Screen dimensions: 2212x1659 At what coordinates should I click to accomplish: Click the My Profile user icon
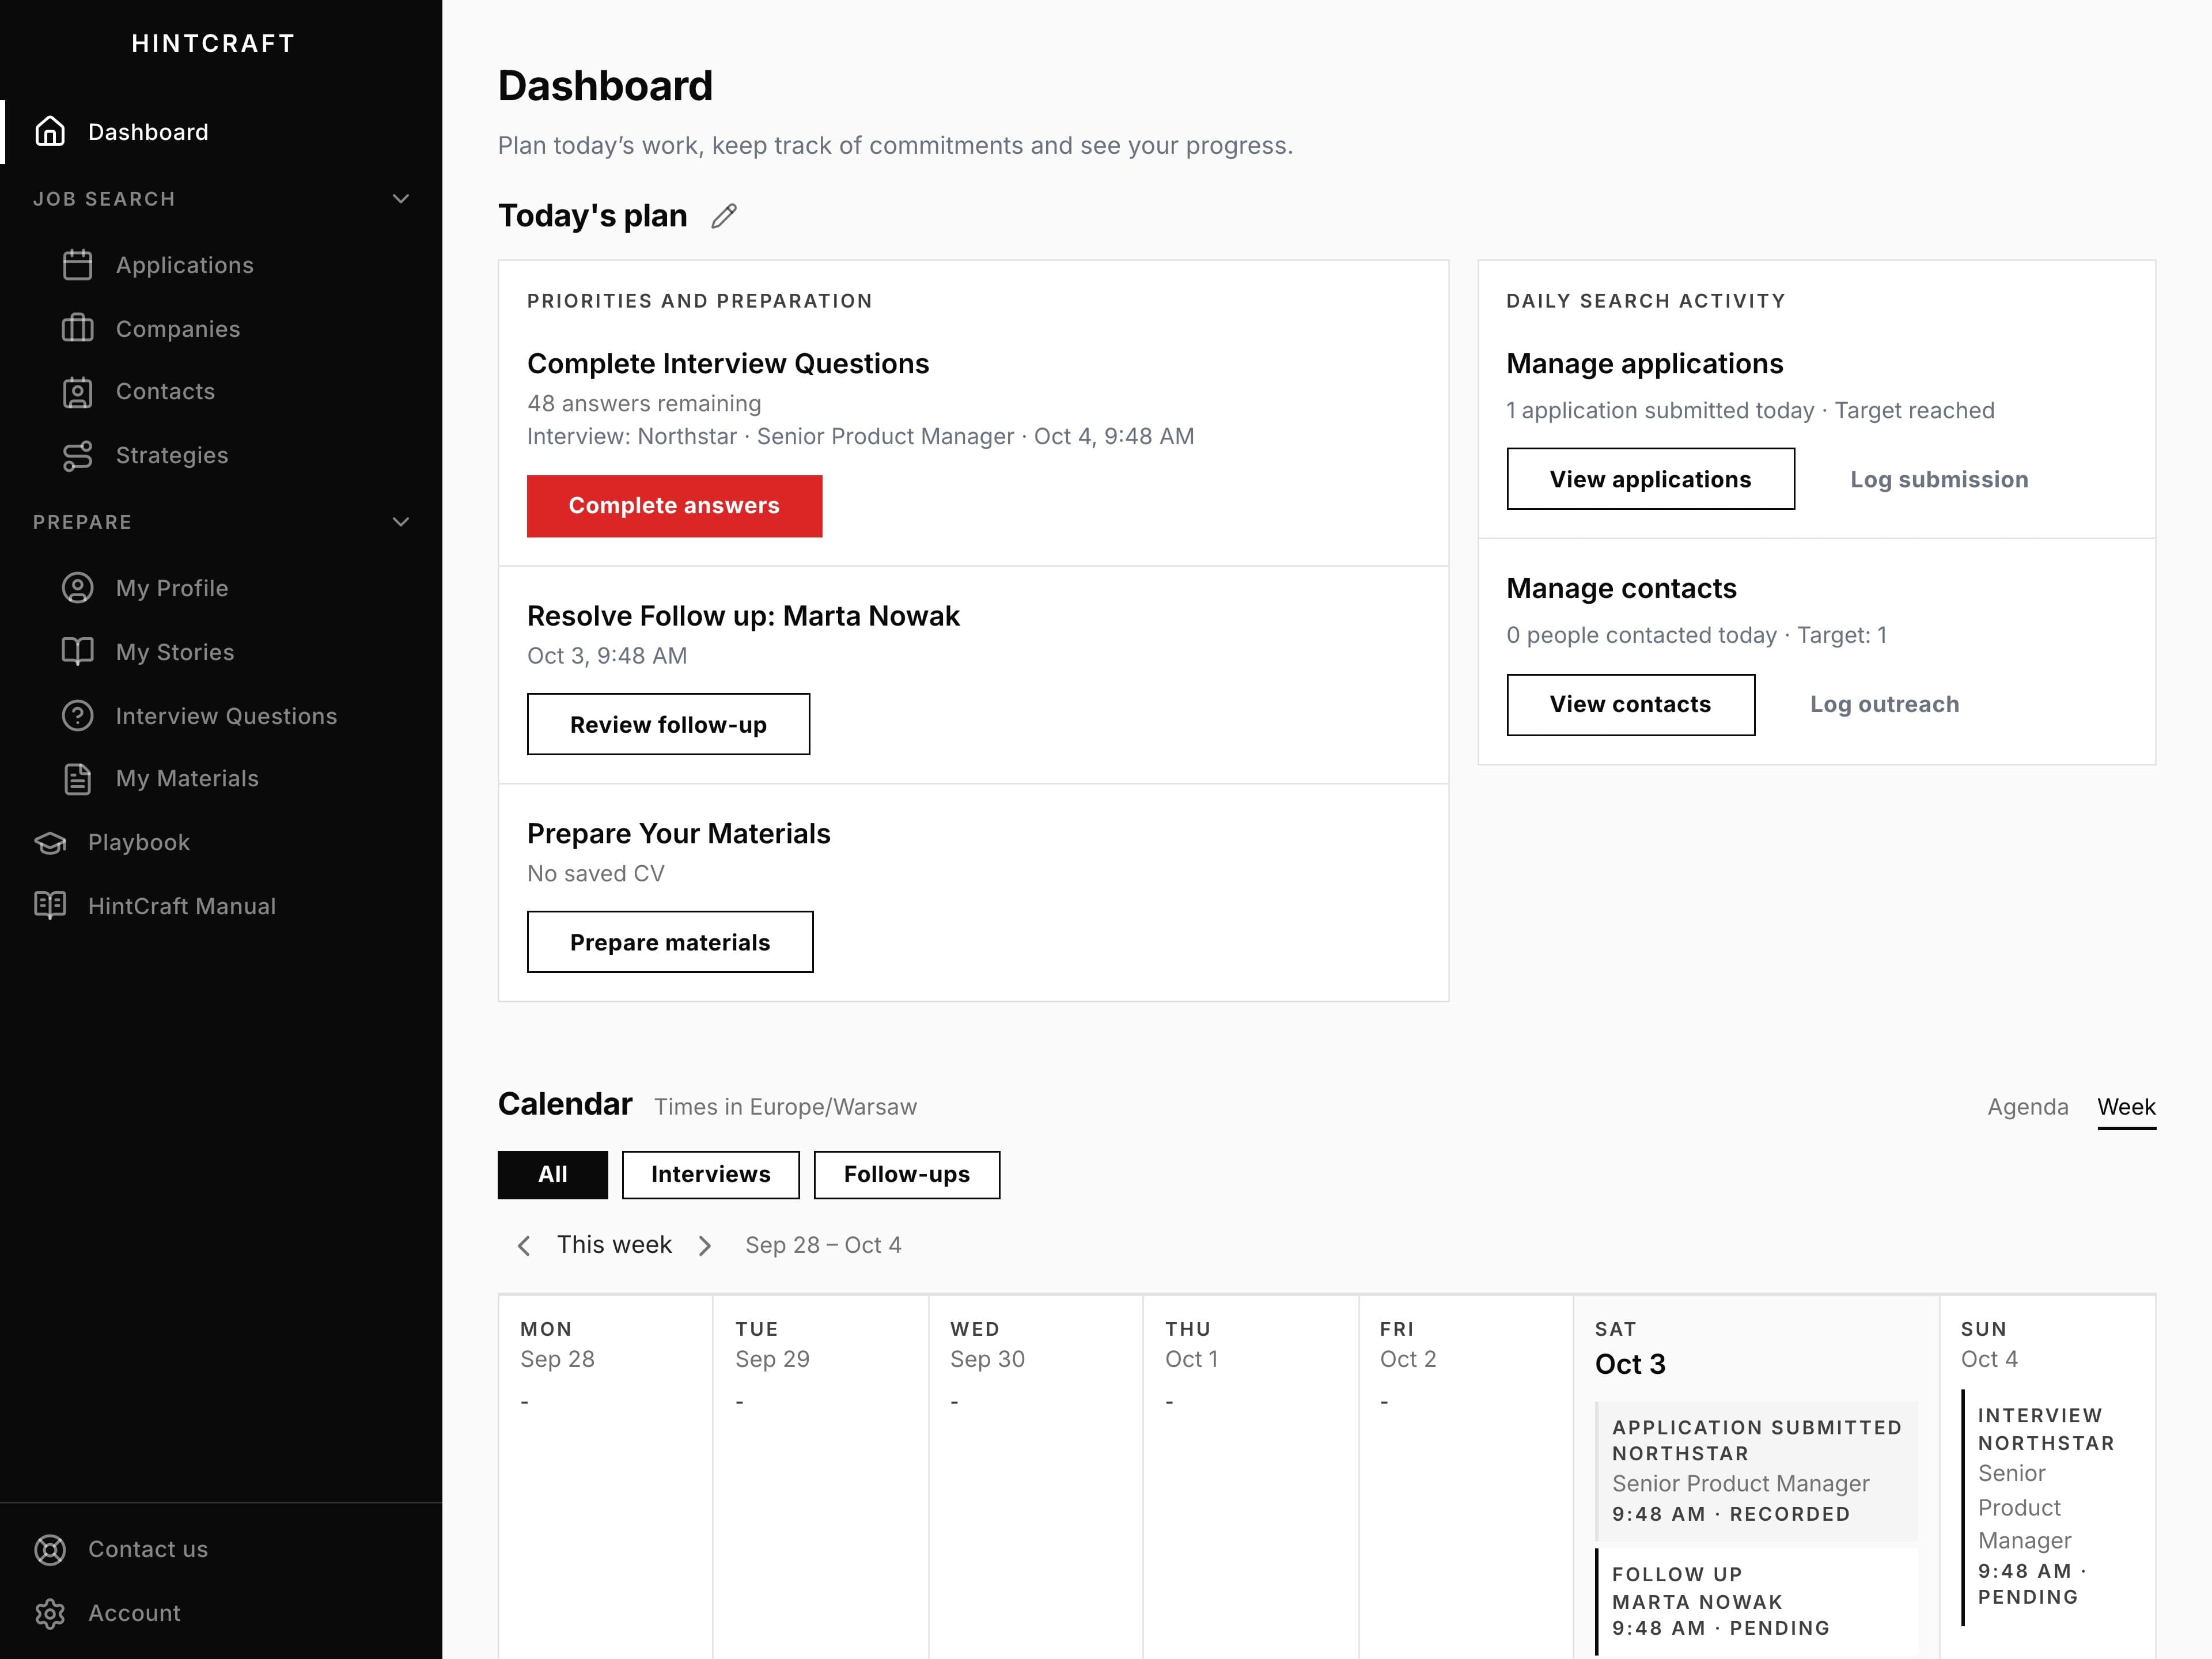77,588
